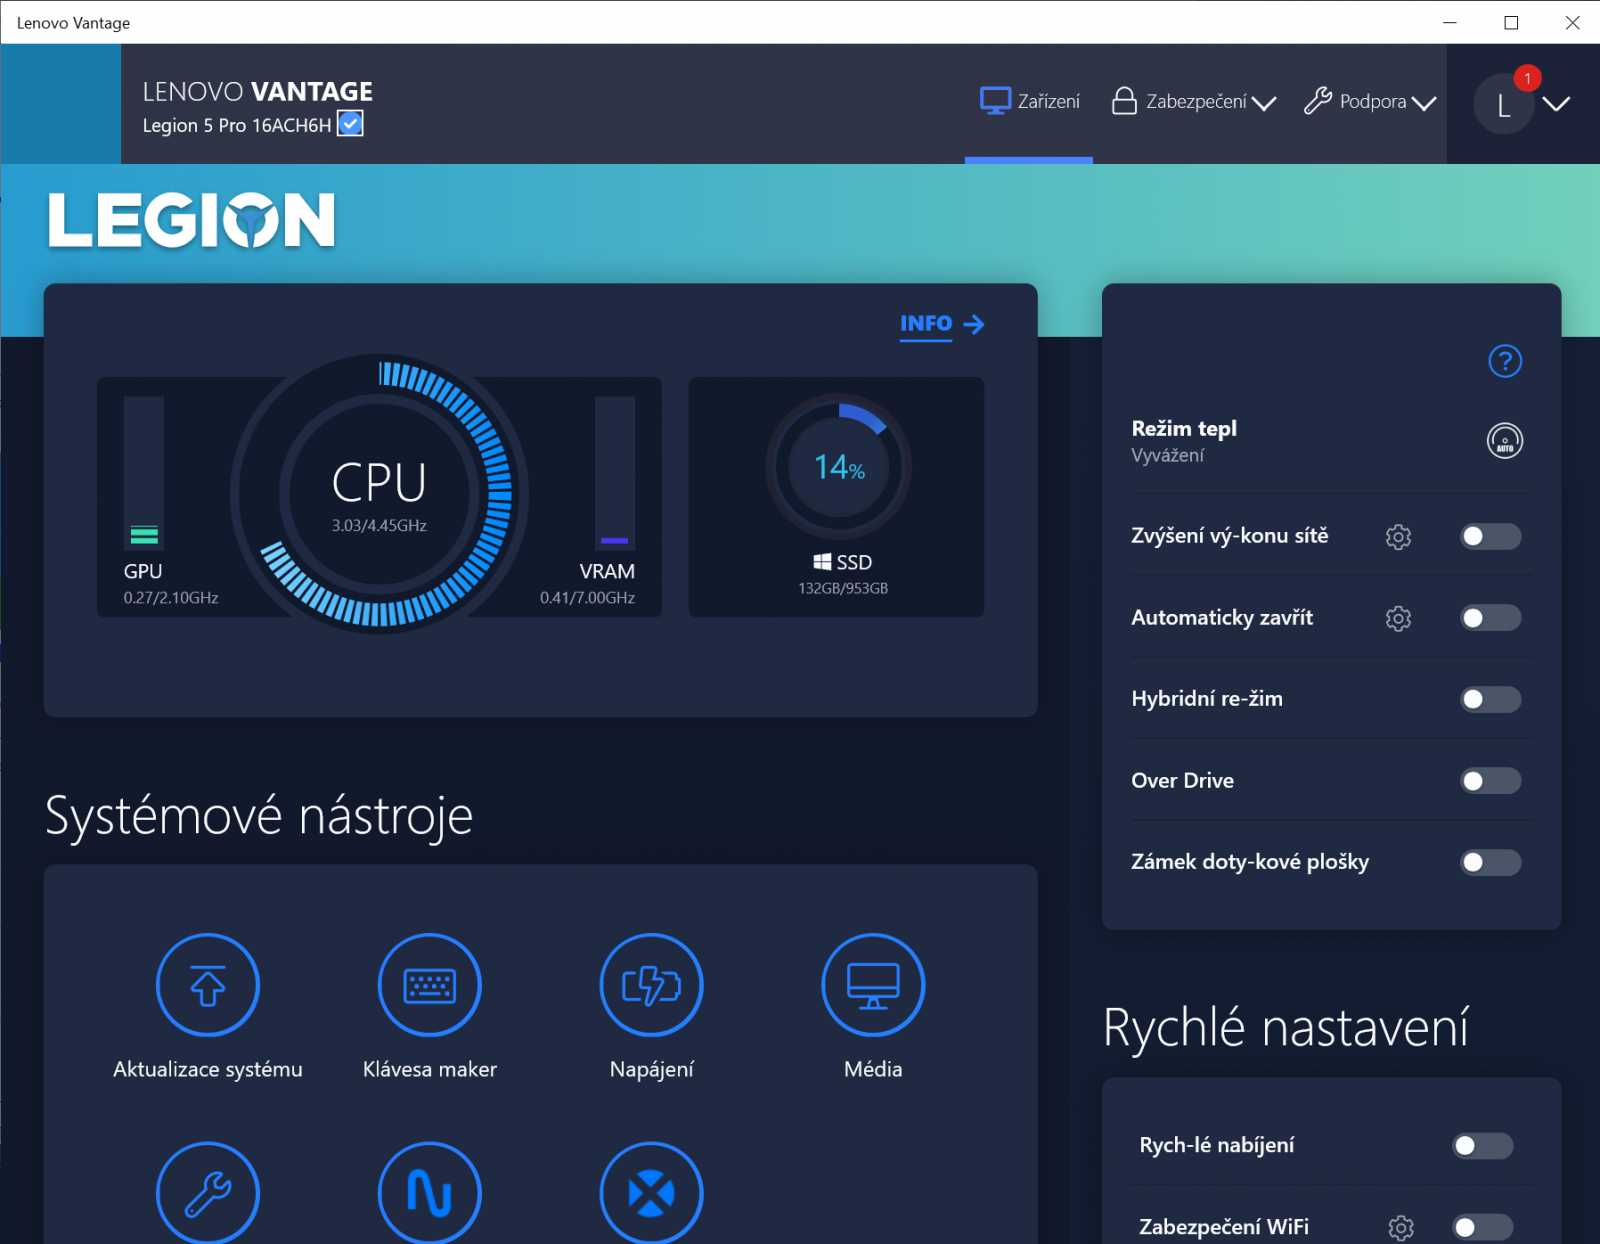
Task: Click the INFO link with arrow
Action: [x=942, y=324]
